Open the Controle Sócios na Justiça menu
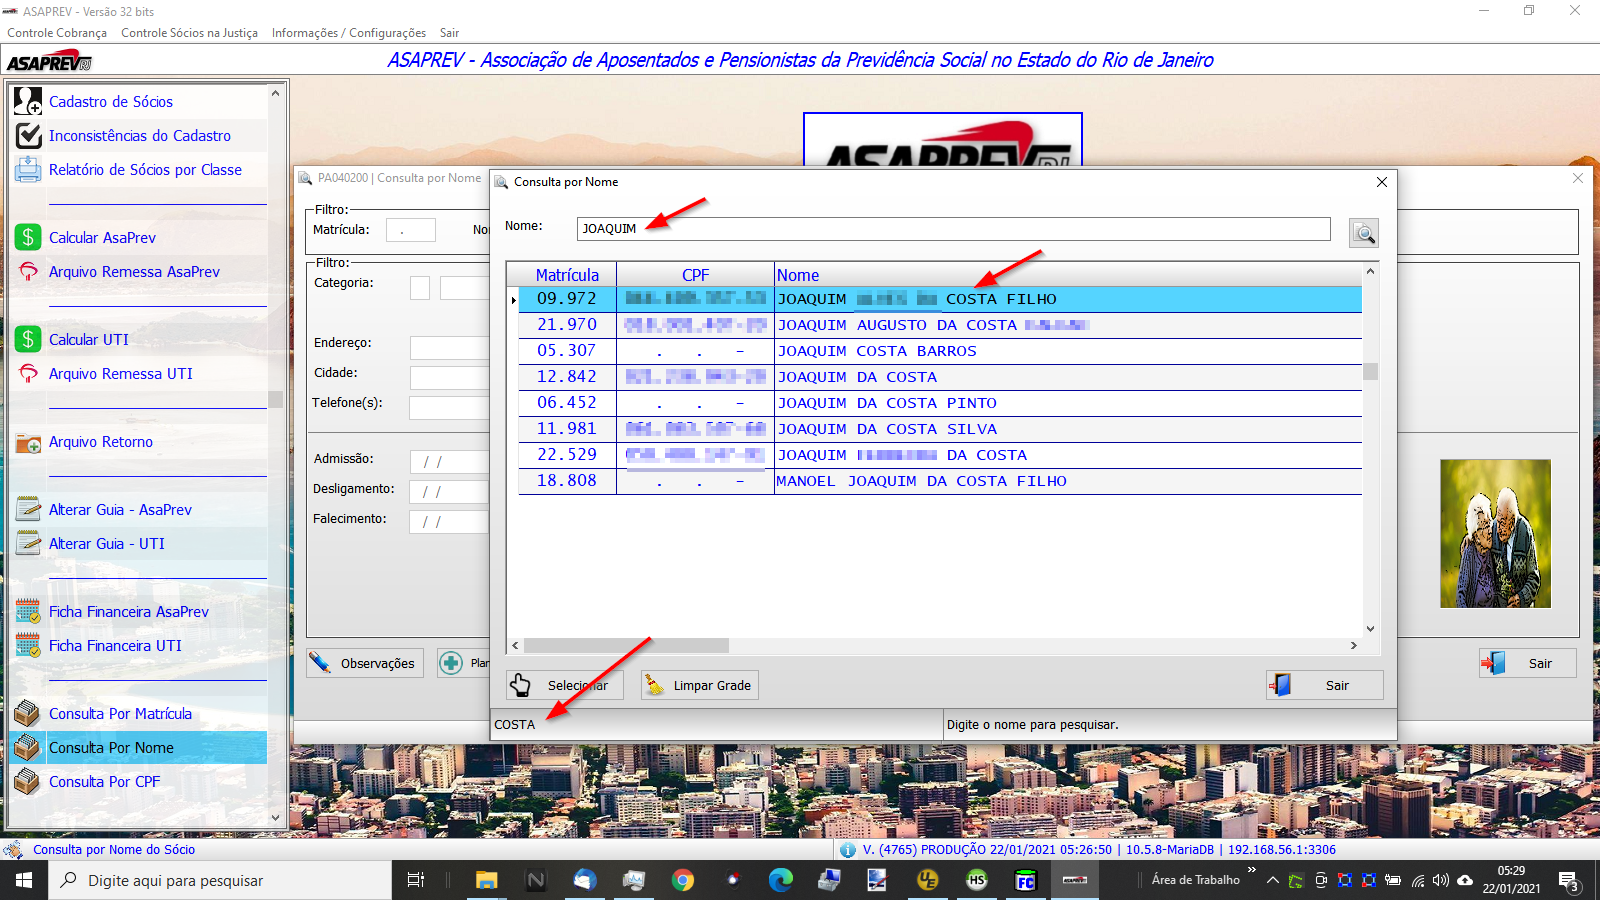This screenshot has width=1600, height=900. pyautogui.click(x=189, y=33)
